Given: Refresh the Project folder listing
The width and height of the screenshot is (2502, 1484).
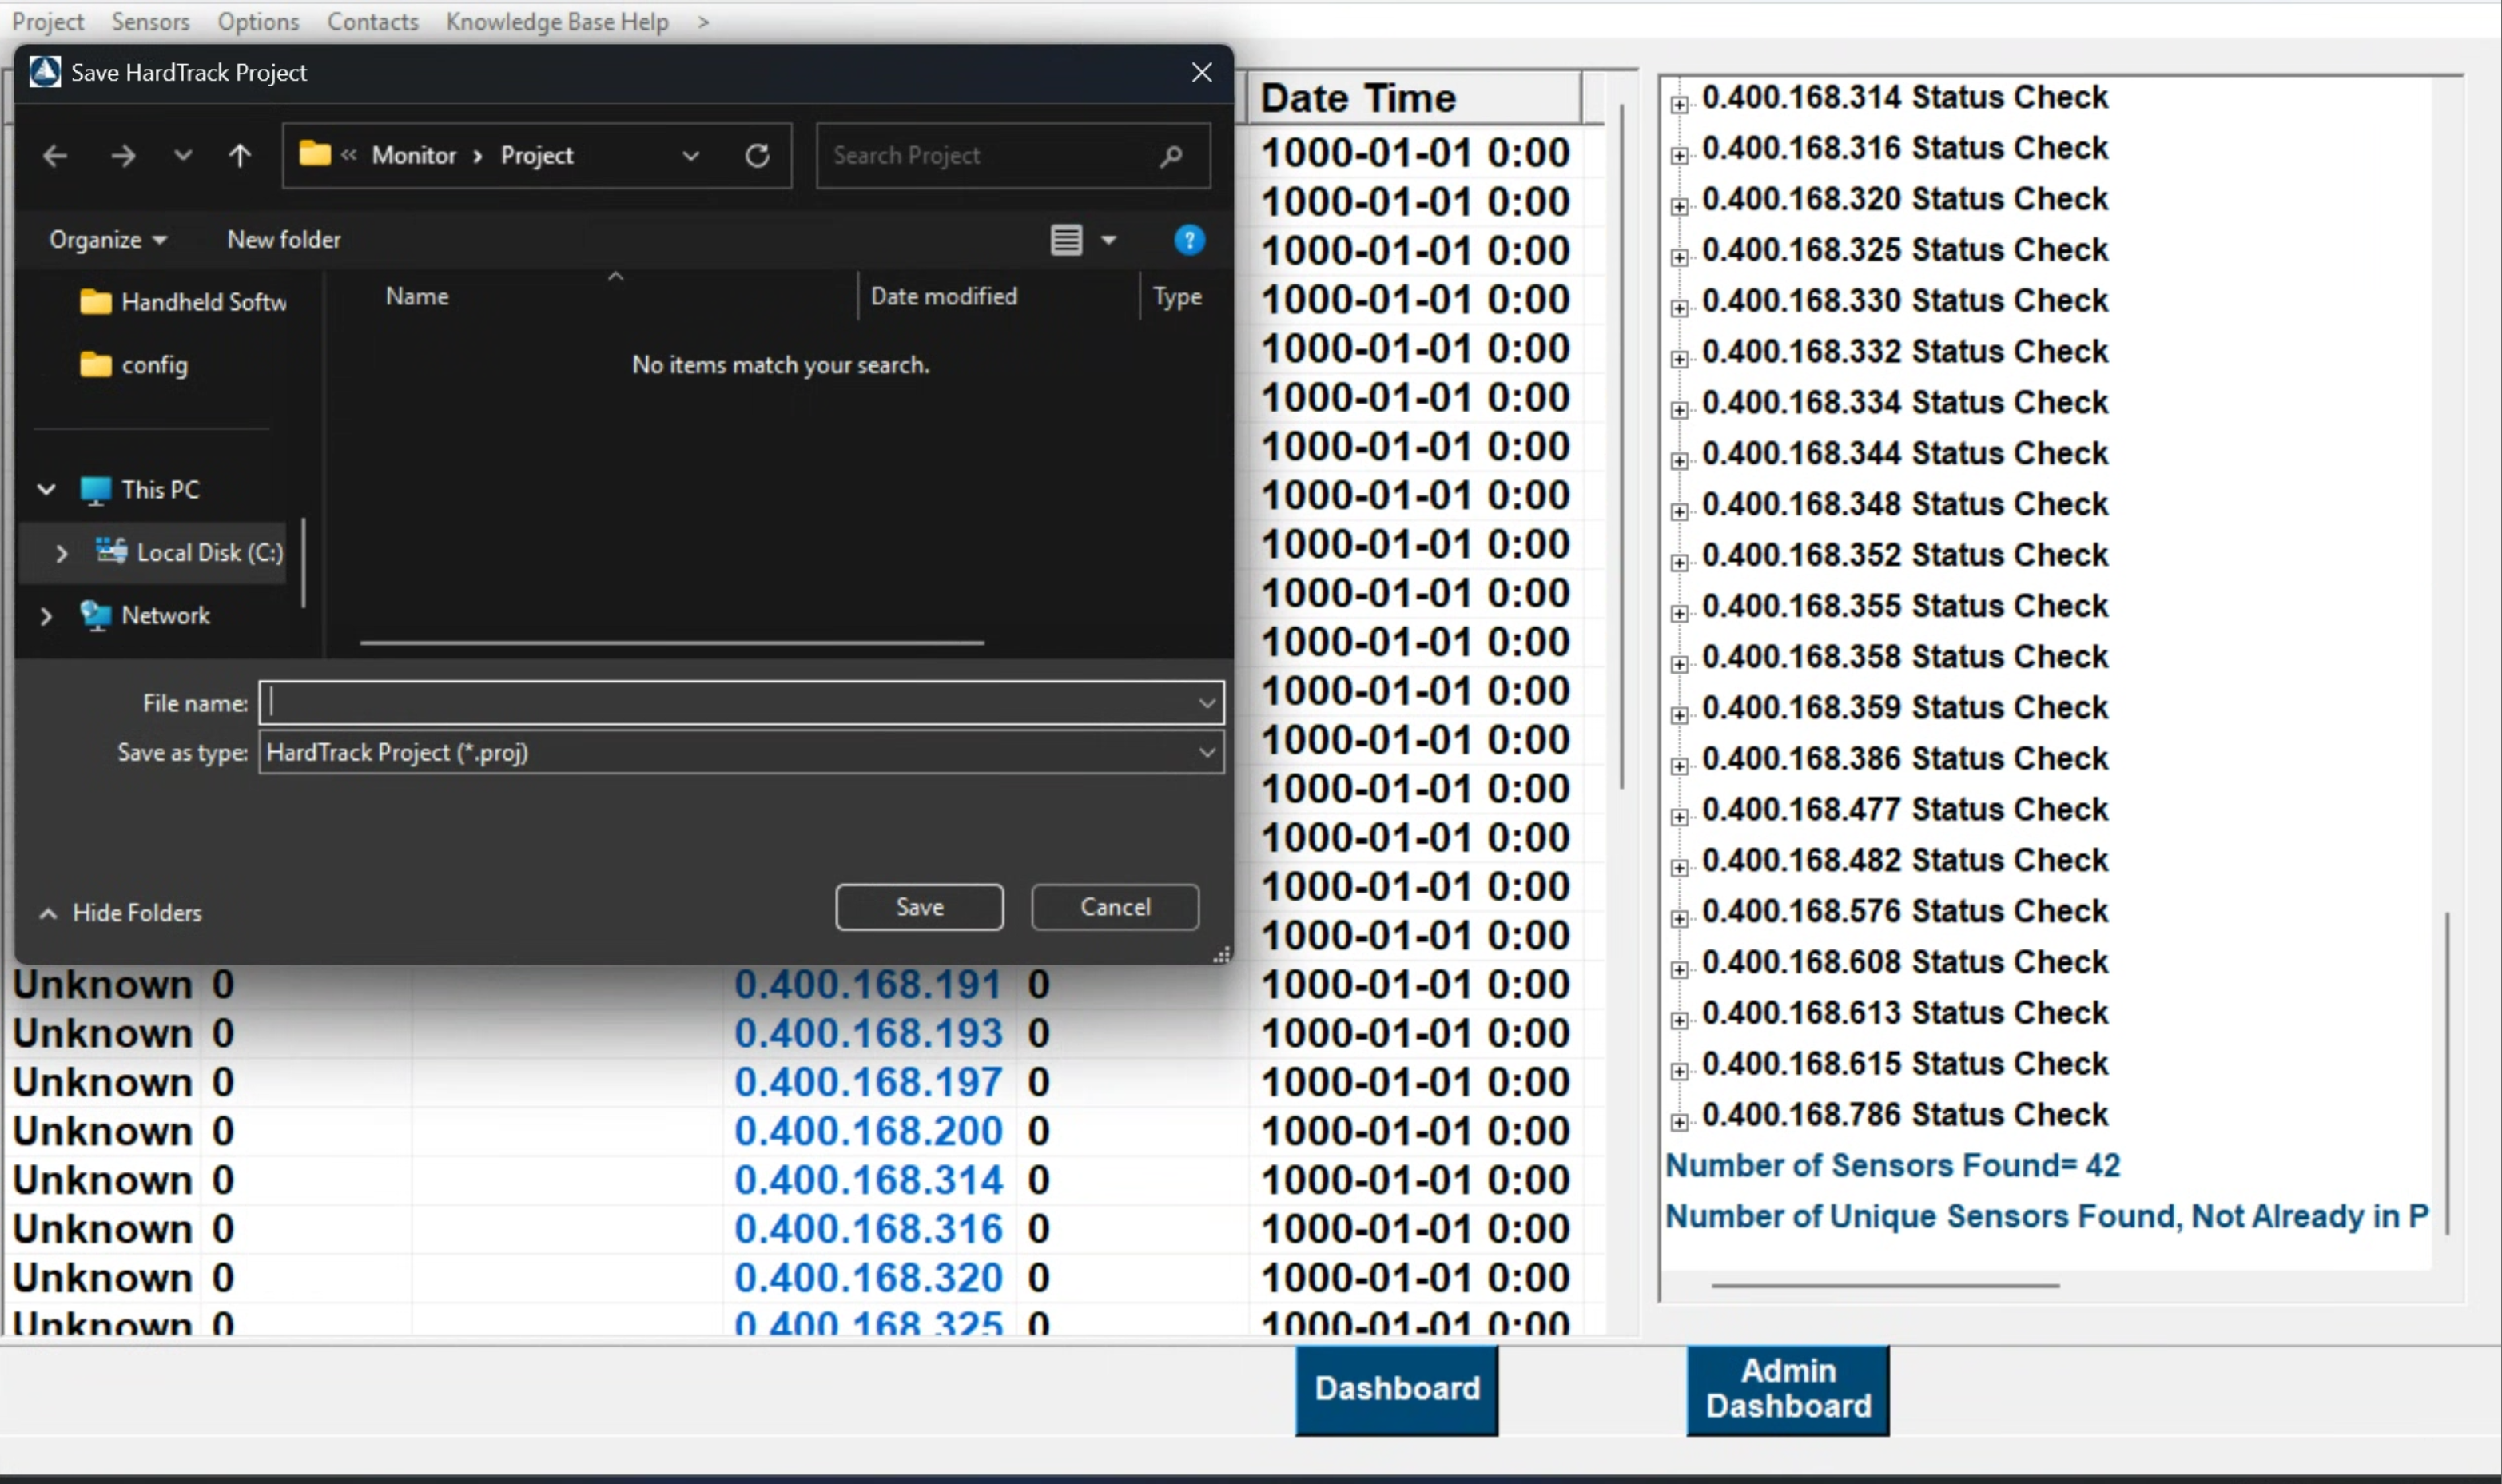Looking at the screenshot, I should (x=757, y=156).
